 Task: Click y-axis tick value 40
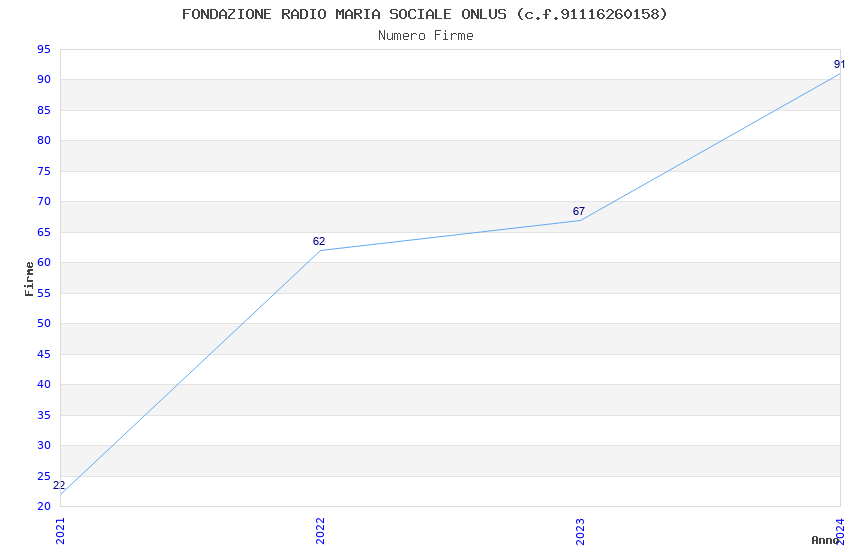coord(44,385)
